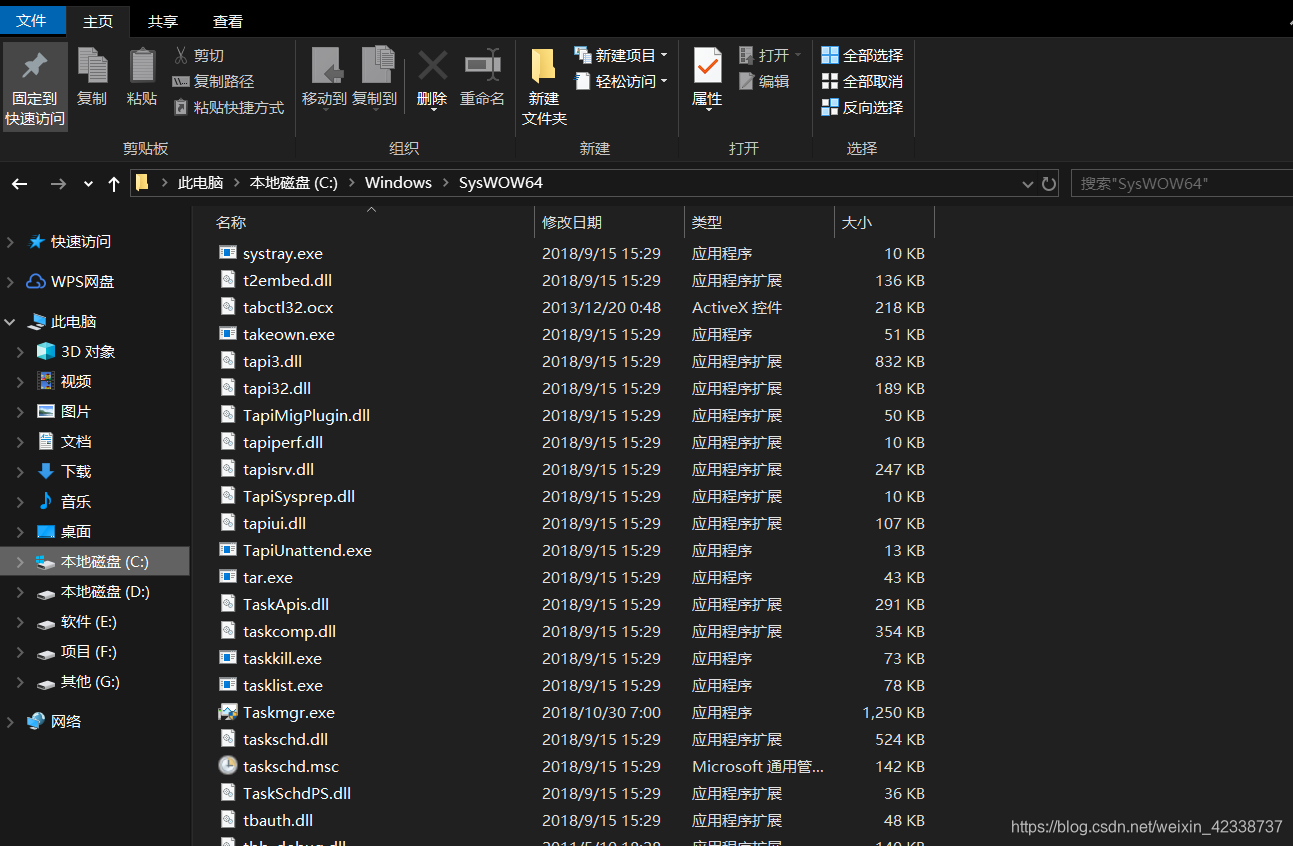The height and width of the screenshot is (846, 1293).
Task: Switch to Home (主页) ribbon tab
Action: point(98,21)
